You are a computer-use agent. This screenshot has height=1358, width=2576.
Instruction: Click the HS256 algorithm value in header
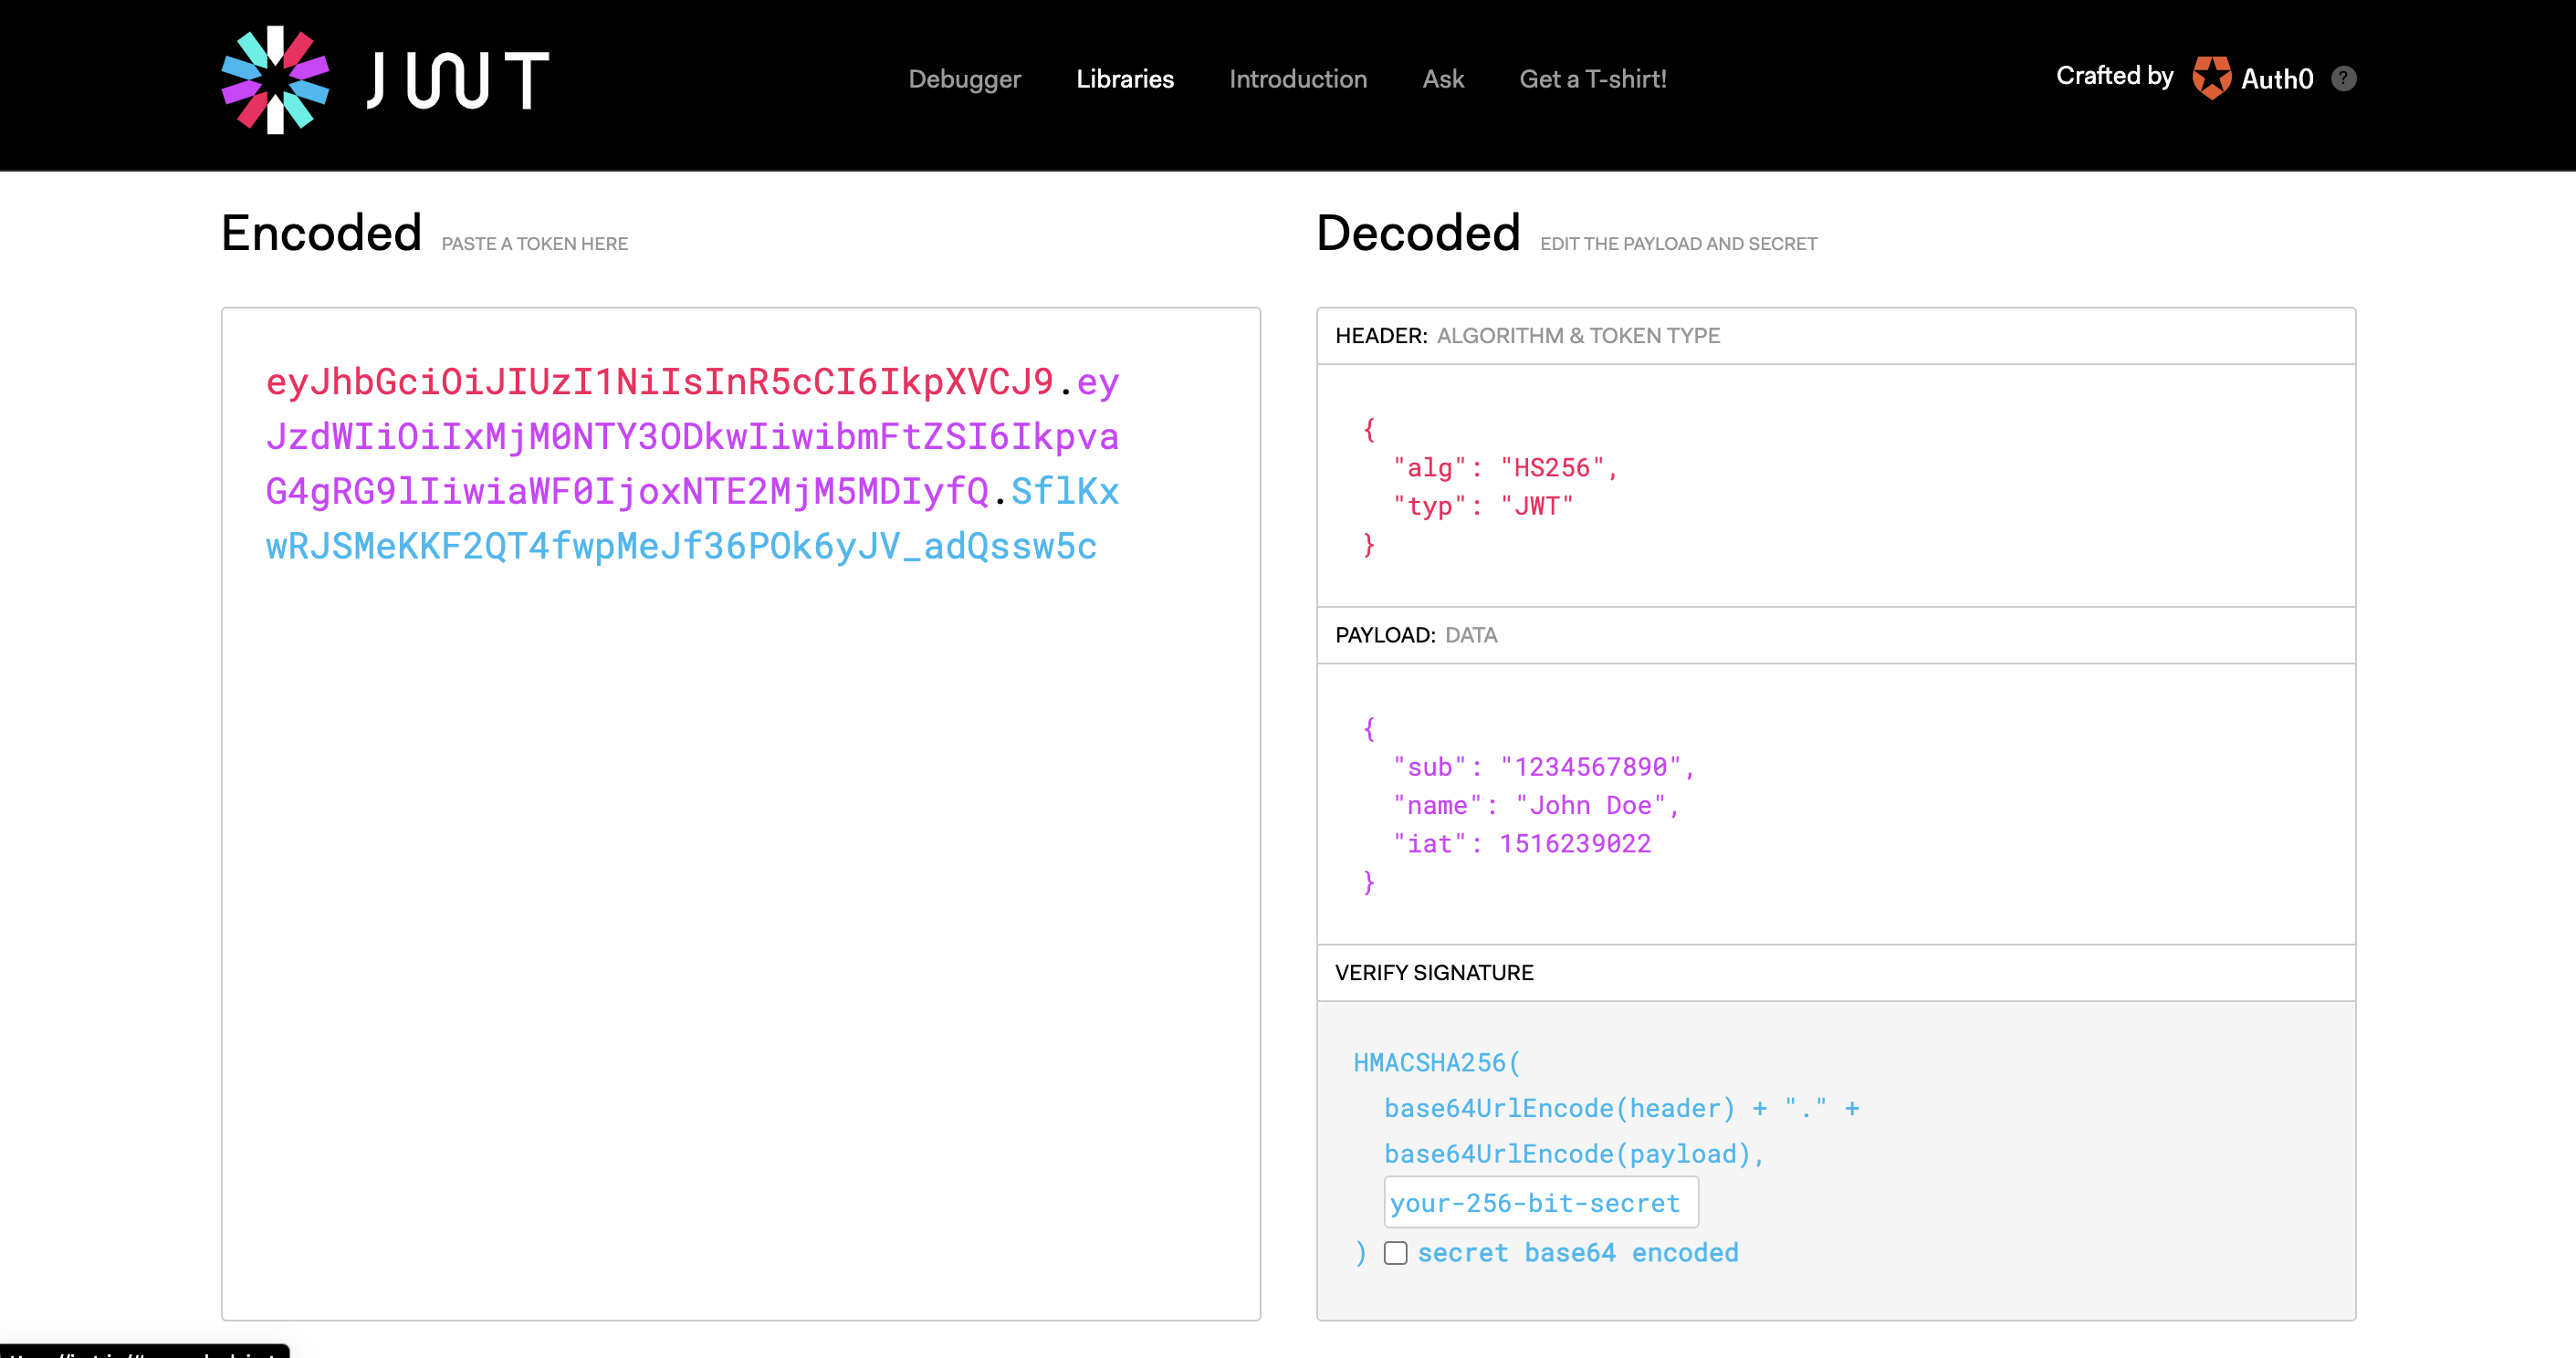coord(1551,468)
